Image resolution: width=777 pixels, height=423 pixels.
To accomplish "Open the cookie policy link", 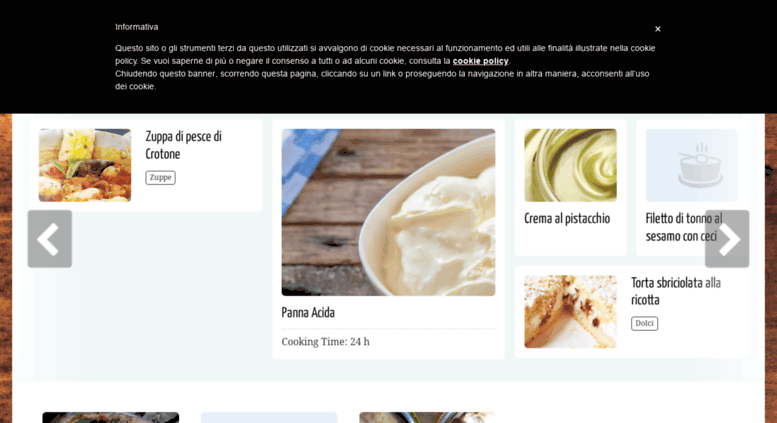I will pyautogui.click(x=480, y=61).
